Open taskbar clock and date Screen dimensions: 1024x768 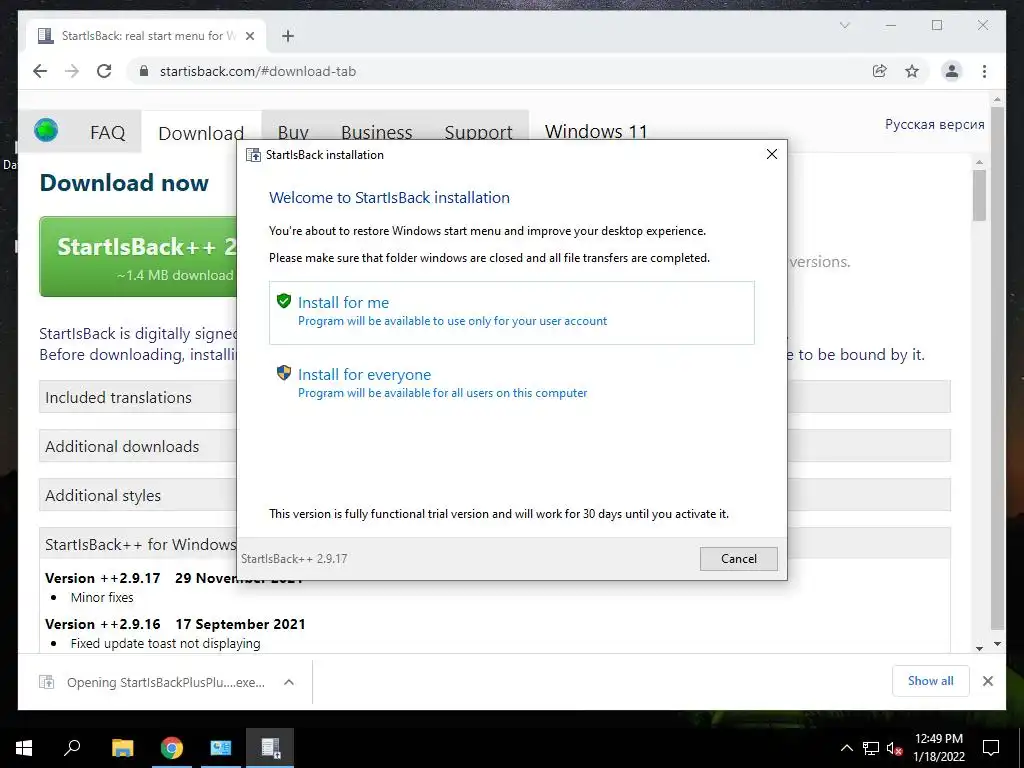(x=938, y=748)
